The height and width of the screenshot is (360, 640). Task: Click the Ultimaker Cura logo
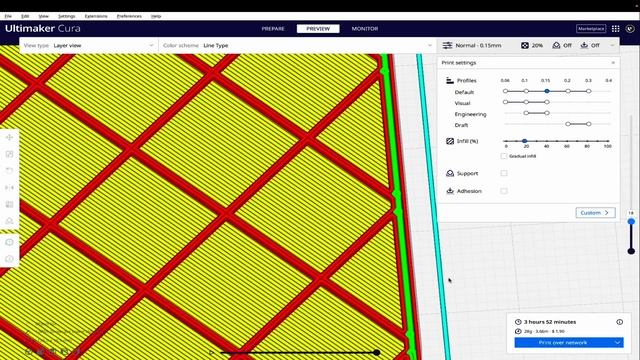43,29
